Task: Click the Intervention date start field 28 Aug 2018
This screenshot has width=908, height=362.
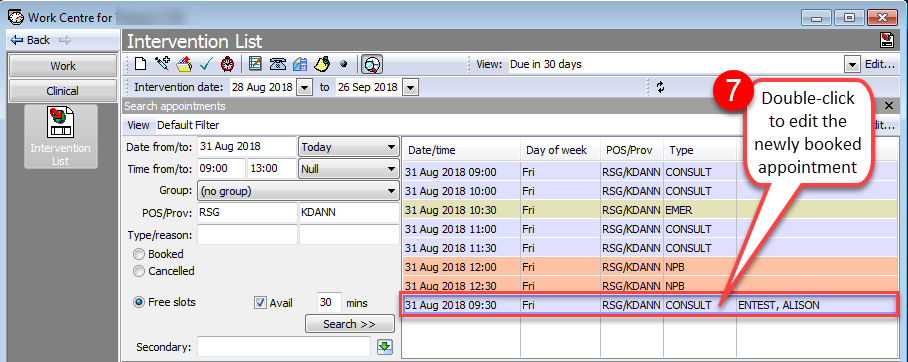Action: pos(263,88)
